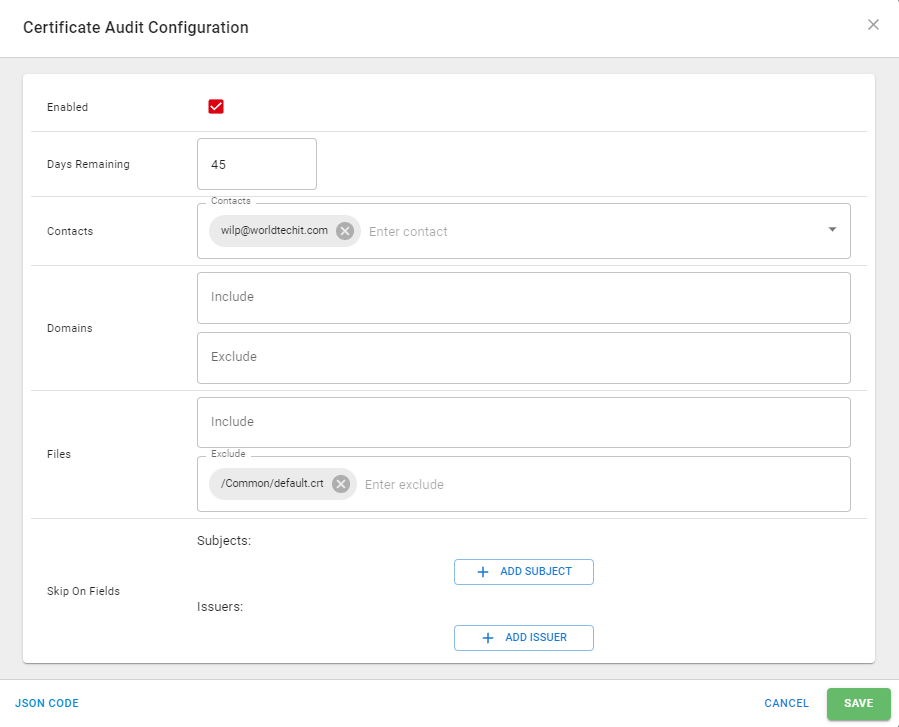The height and width of the screenshot is (727, 899).
Task: Click the plus icon on Add Subject
Action: coord(483,572)
